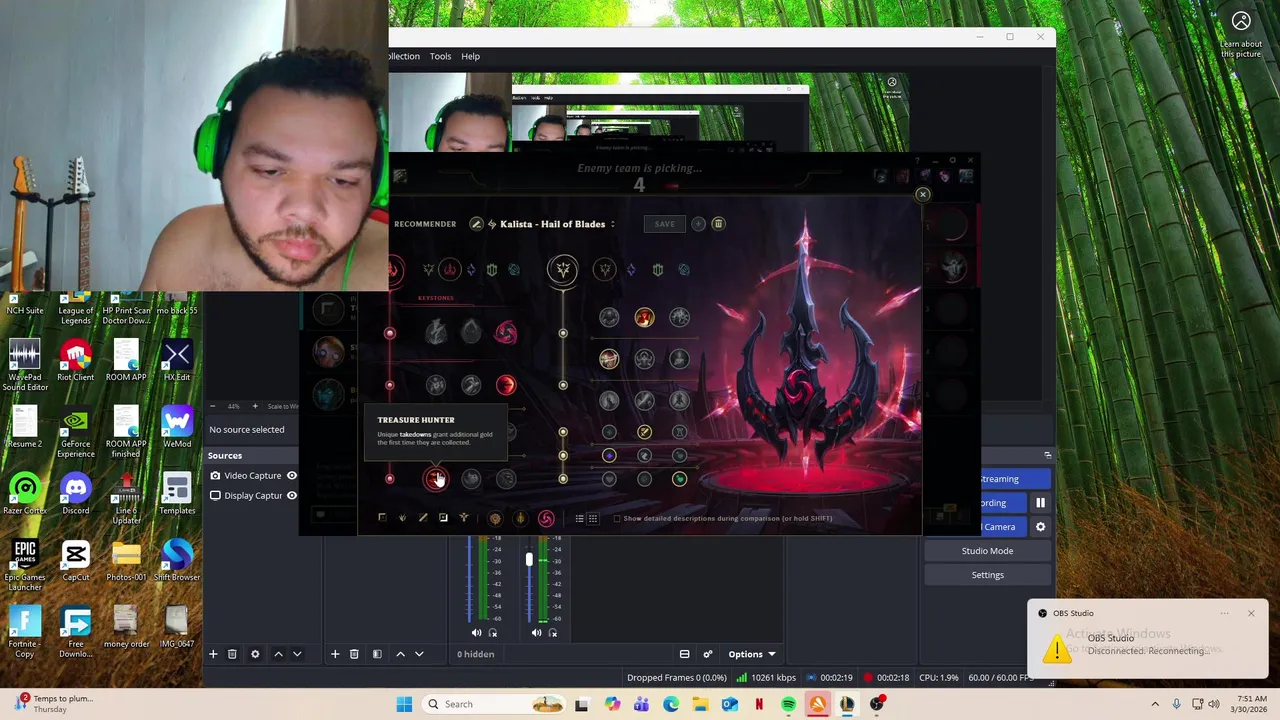Close the rune editor with X button

[923, 195]
